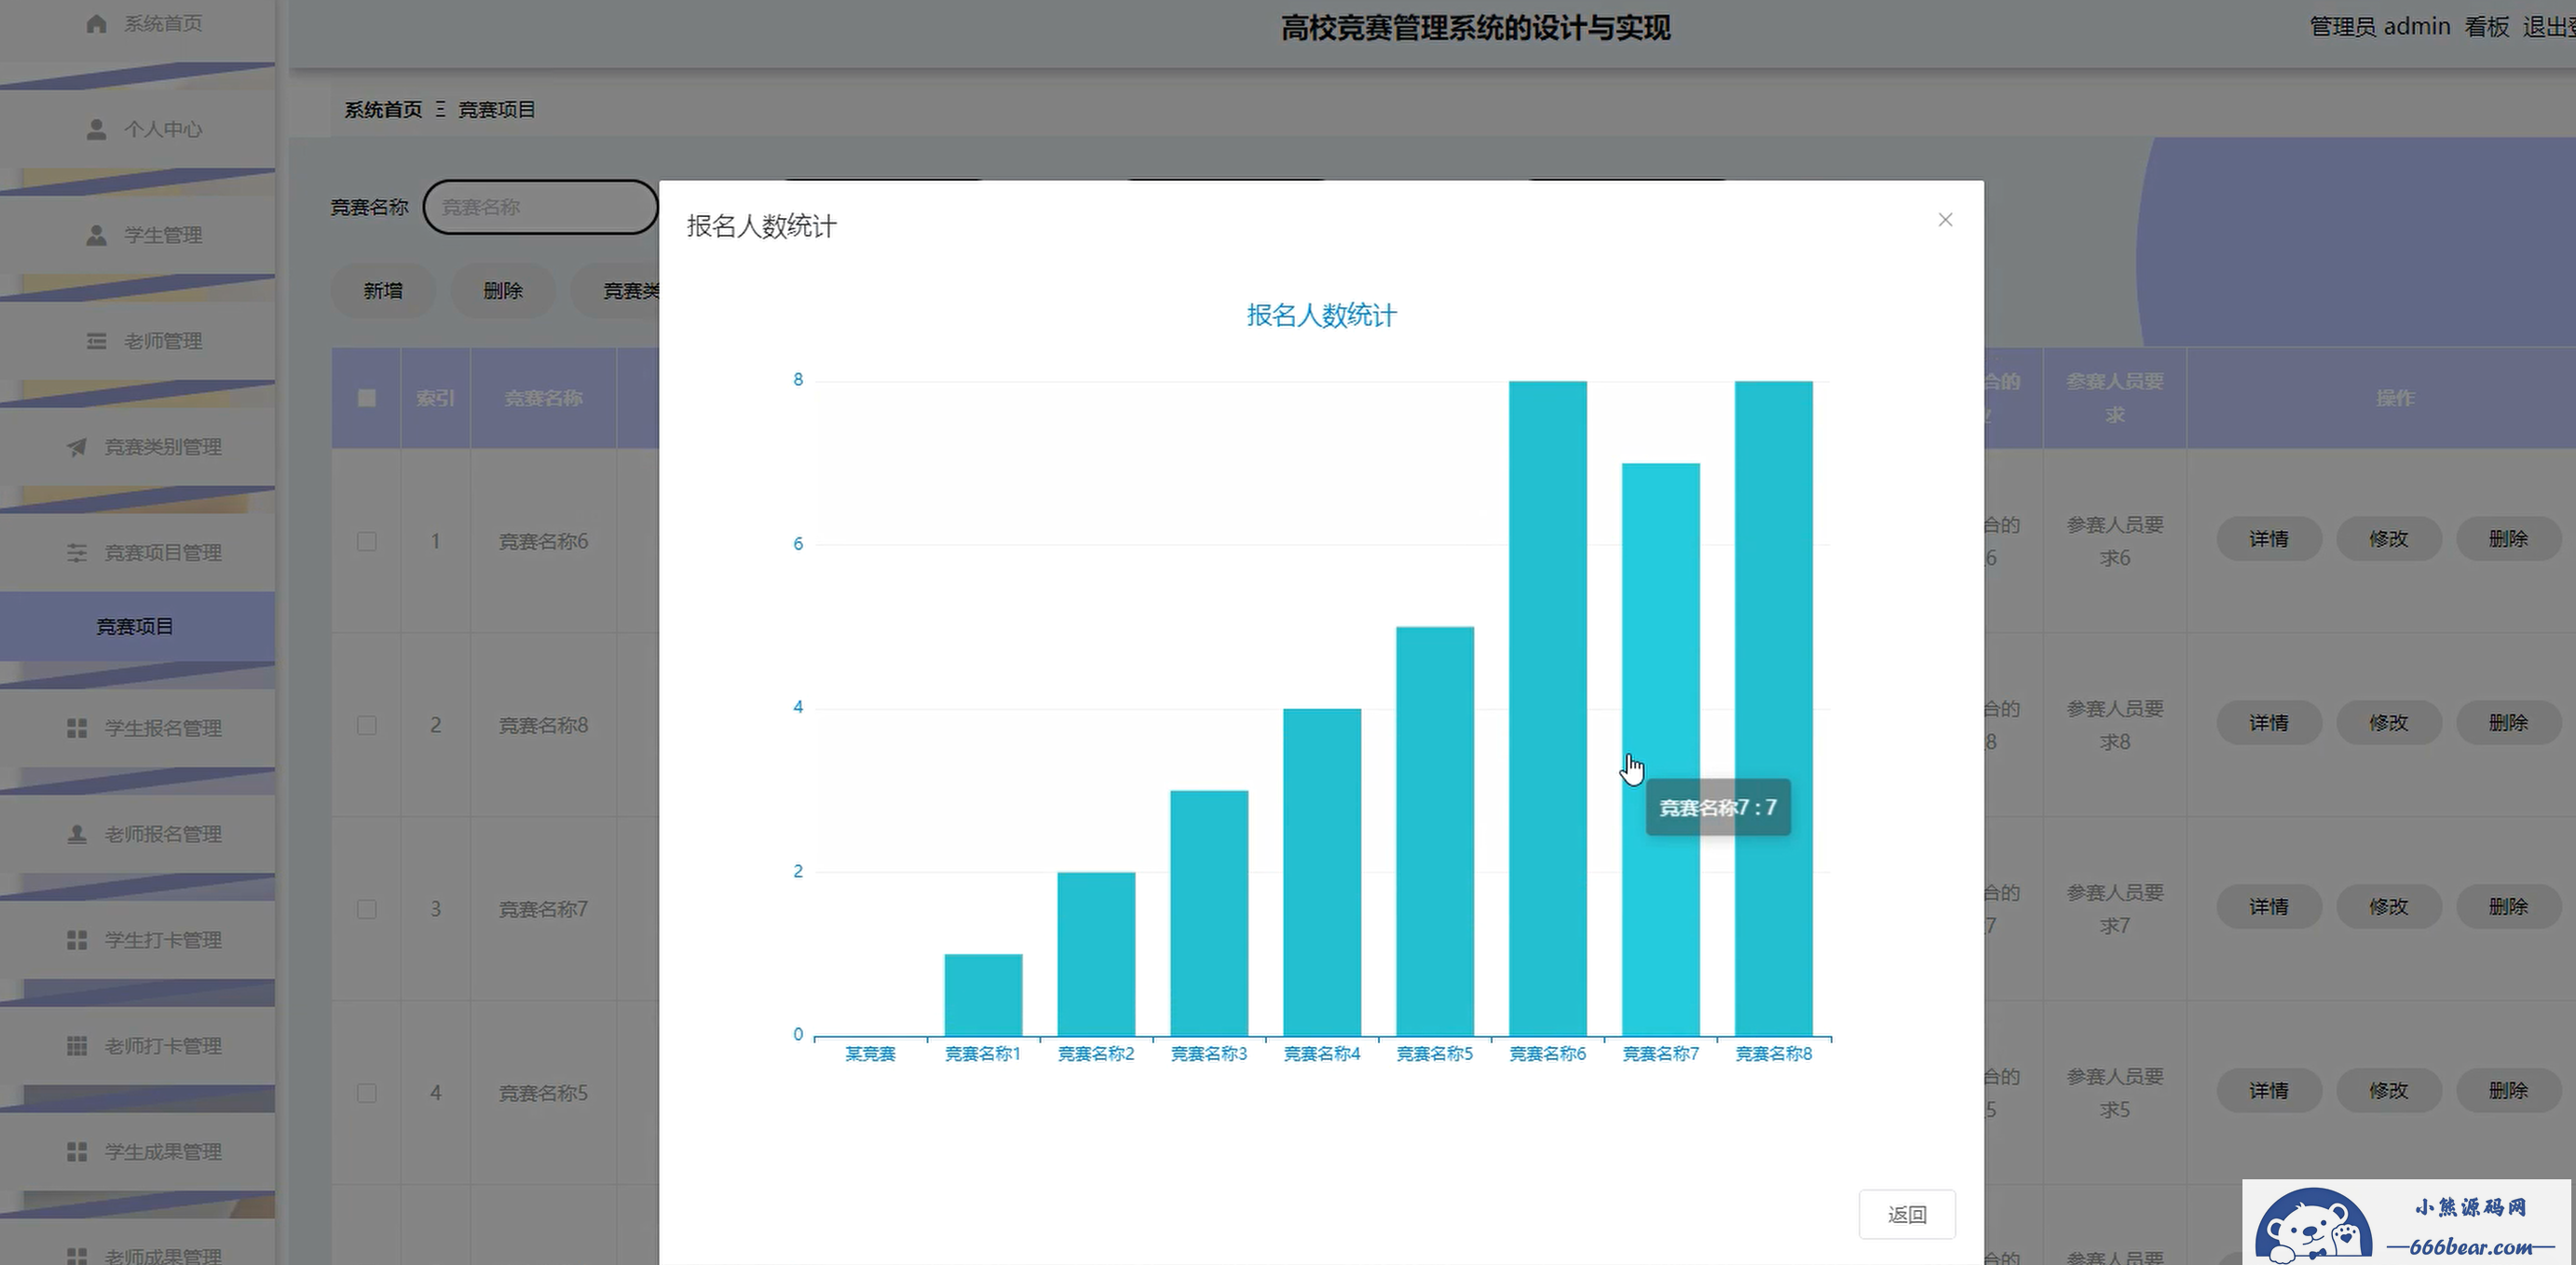Expand the 学生成果管理 sidebar menu
This screenshot has width=2576, height=1265.
162,1152
